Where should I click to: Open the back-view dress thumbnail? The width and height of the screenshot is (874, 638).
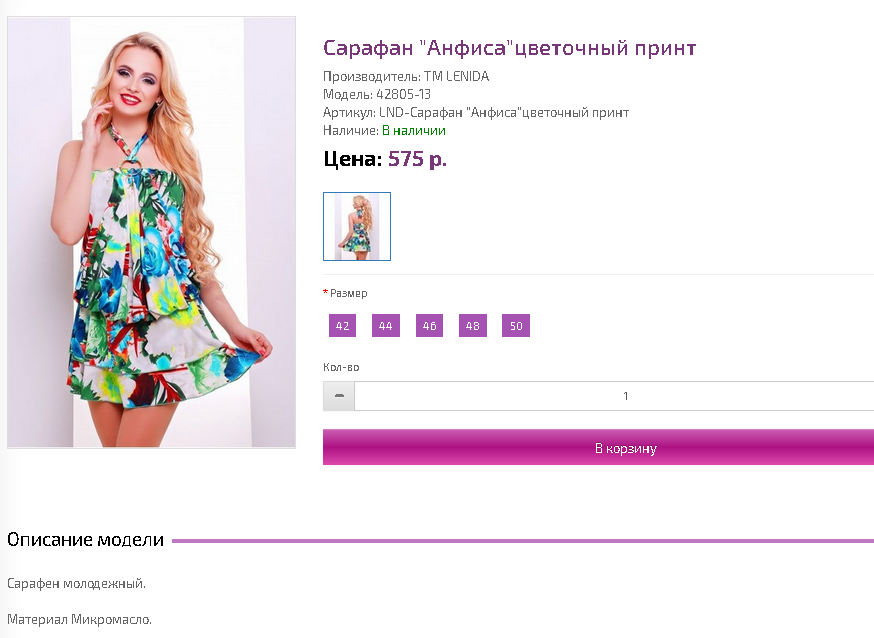[x=357, y=226]
